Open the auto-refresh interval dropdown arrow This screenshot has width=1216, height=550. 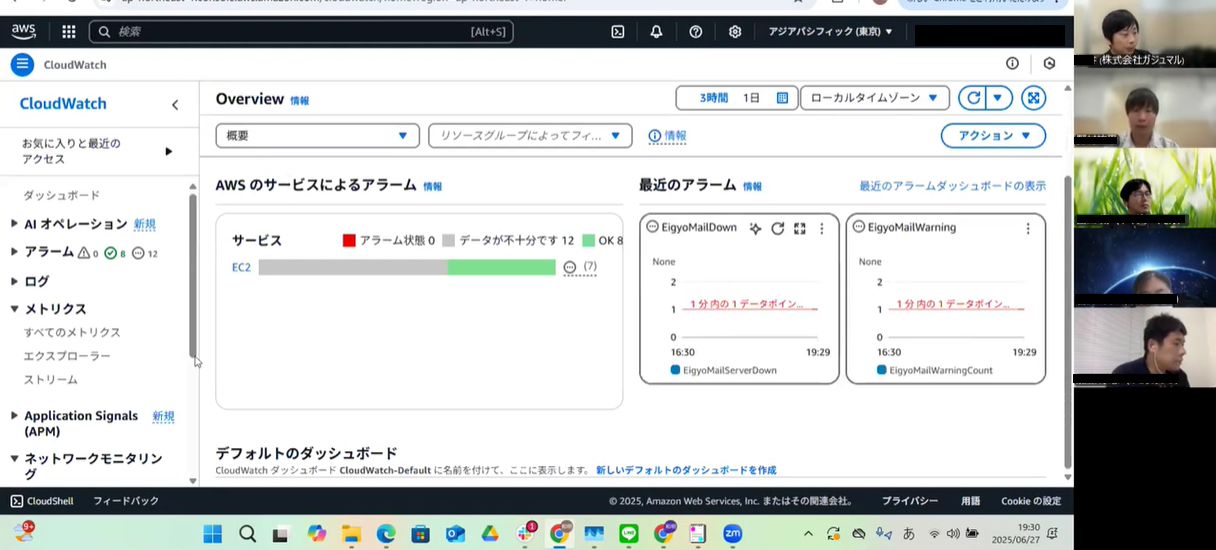click(998, 98)
